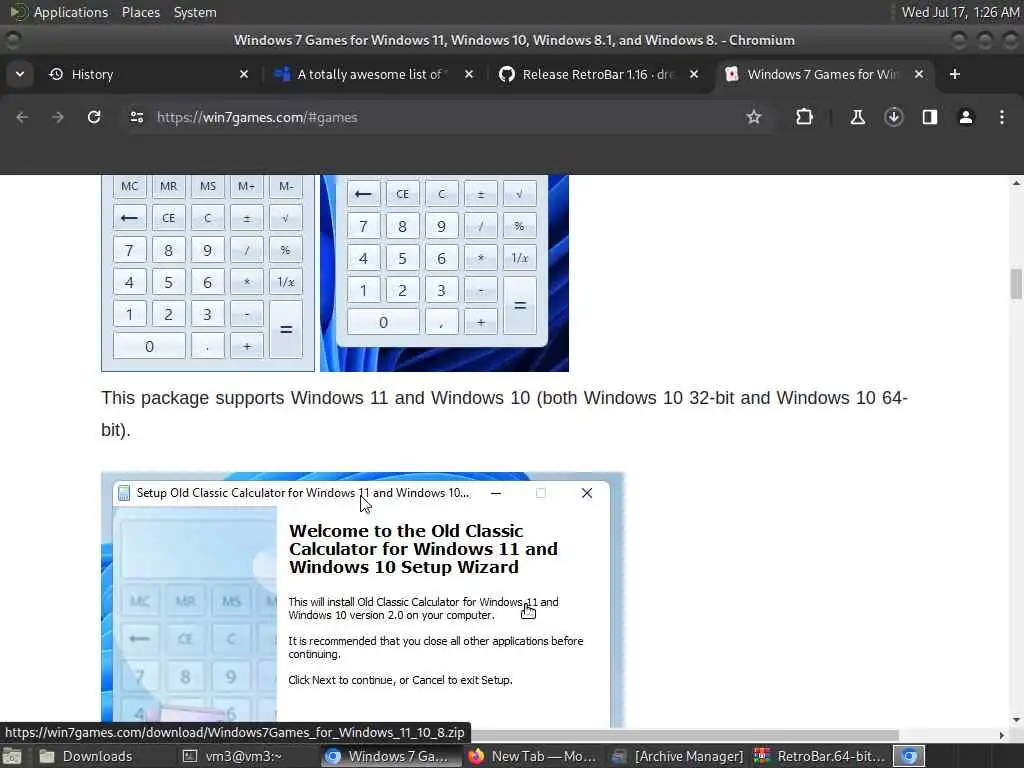Click the blue-background calculator screenshot
Screen dimensions: 1024x768
444,273
